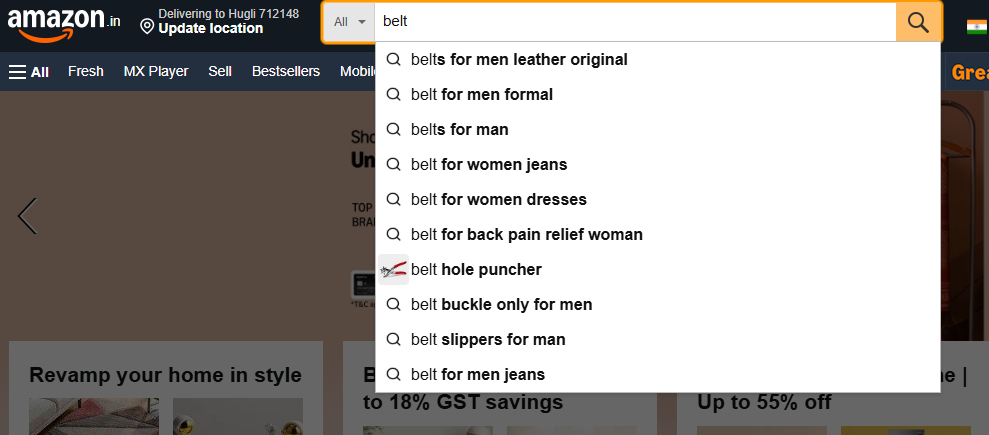Click the belt hole puncher thumbnail

pyautogui.click(x=393, y=269)
